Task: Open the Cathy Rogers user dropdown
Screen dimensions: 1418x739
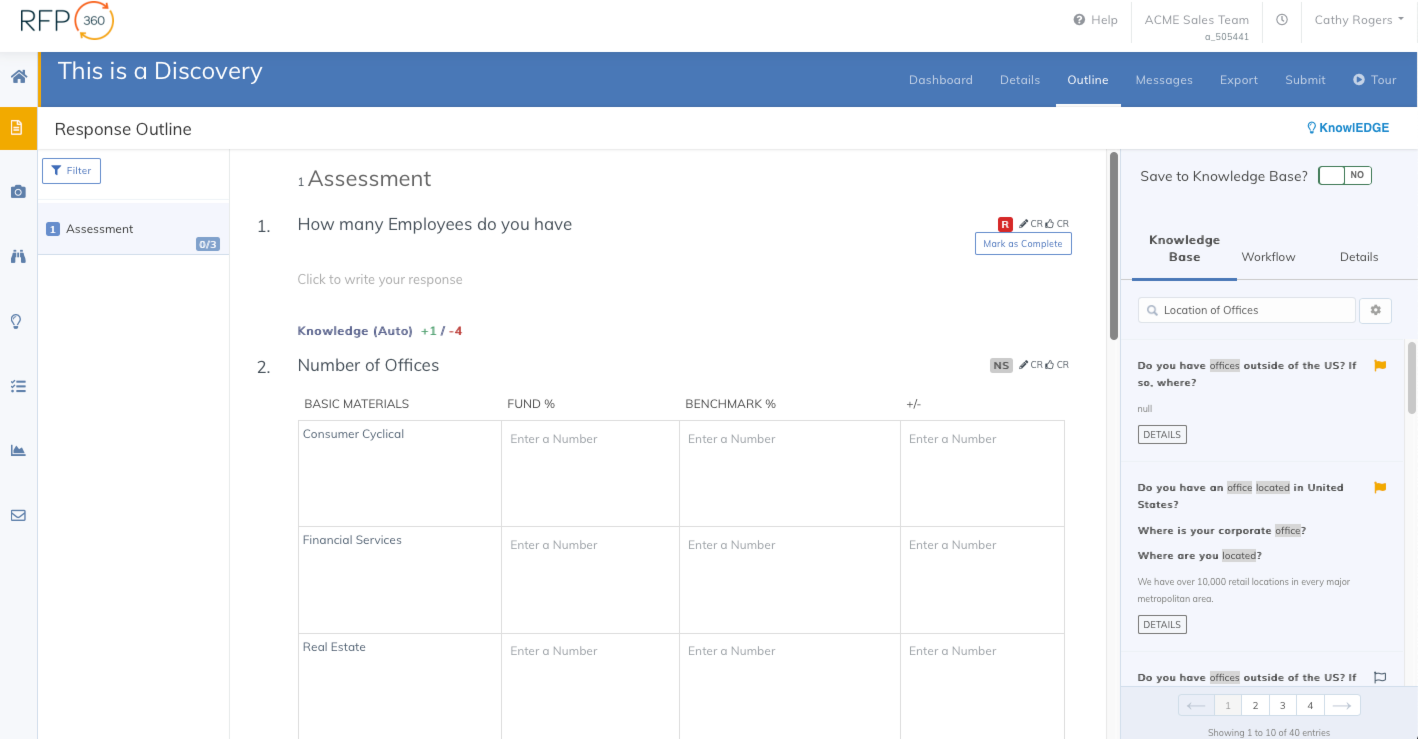Action: (x=1358, y=20)
